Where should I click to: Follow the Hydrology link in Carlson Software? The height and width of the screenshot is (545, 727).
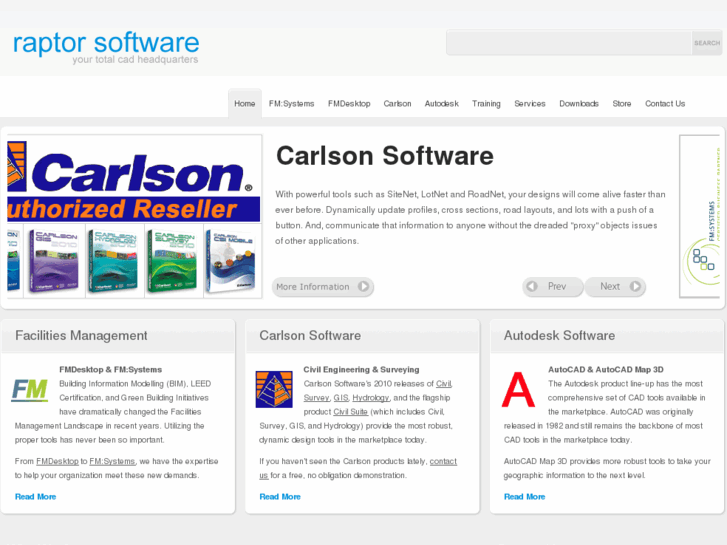(370, 398)
